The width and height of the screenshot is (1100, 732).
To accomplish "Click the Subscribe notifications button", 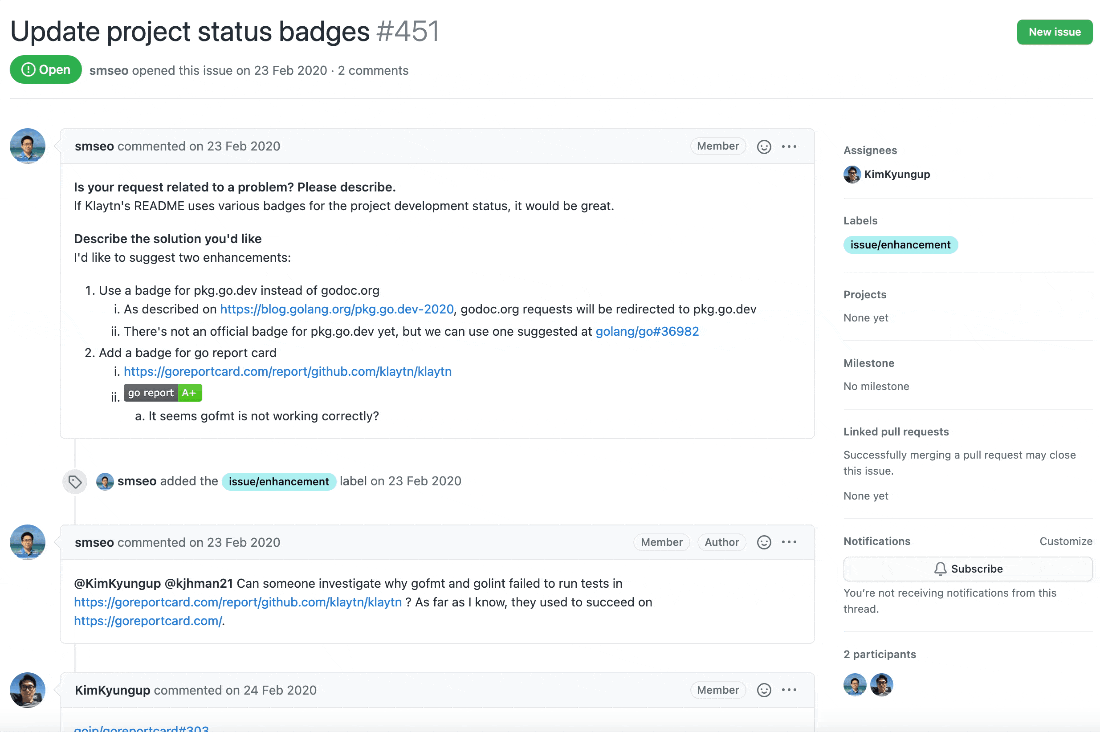I will click(x=967, y=569).
